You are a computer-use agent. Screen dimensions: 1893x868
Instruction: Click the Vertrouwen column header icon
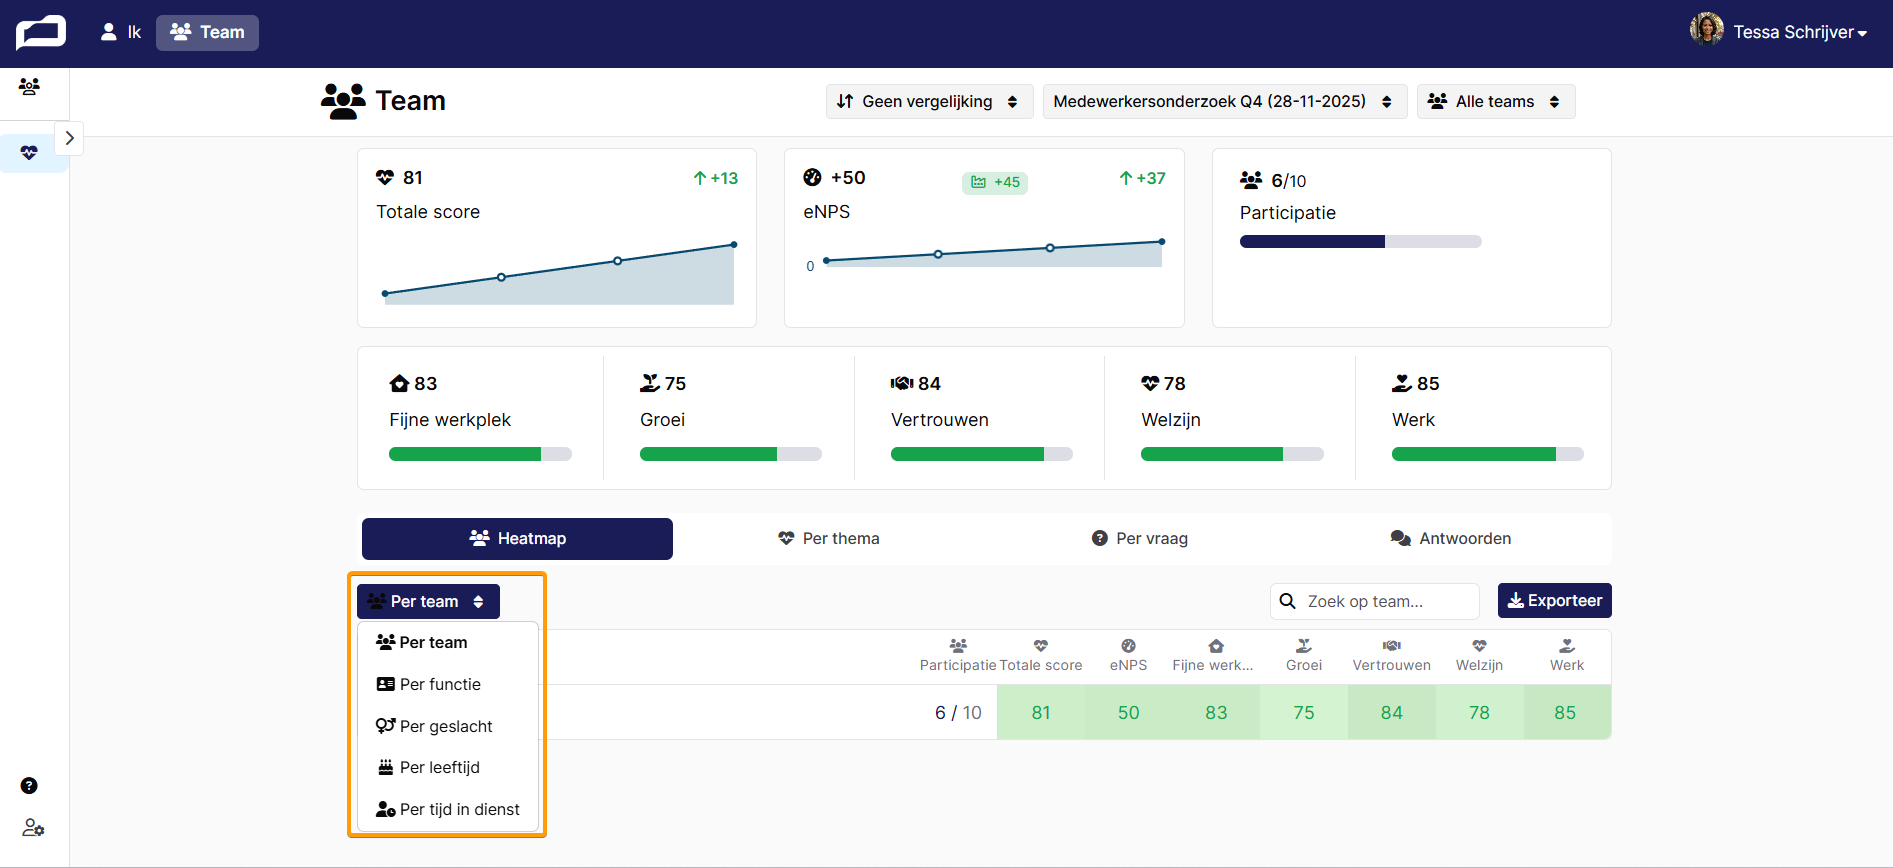point(1391,646)
